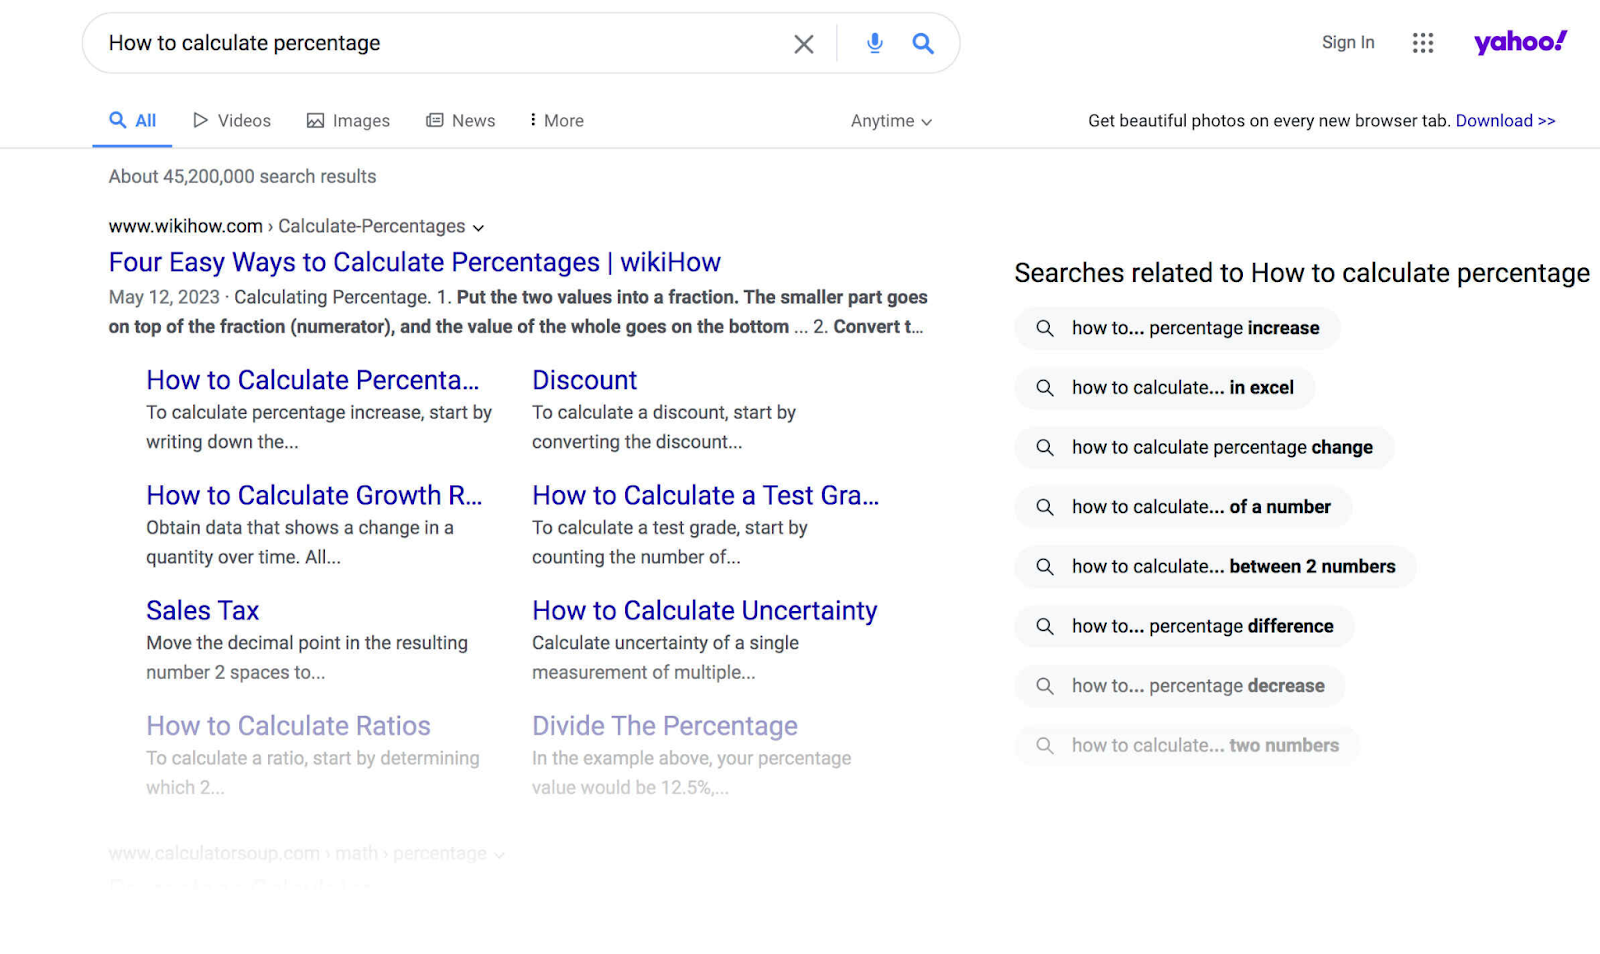Click the Images tab picture icon

[x=314, y=120]
